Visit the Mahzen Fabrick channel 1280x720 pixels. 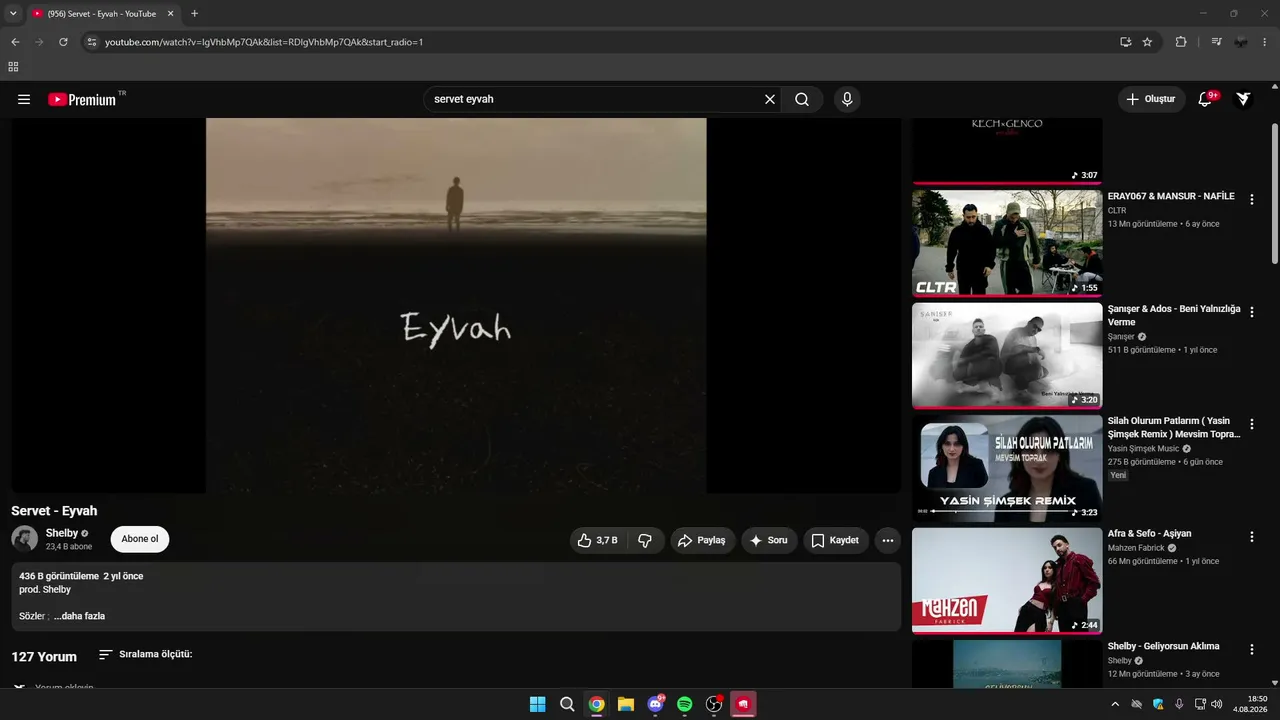click(x=1136, y=548)
